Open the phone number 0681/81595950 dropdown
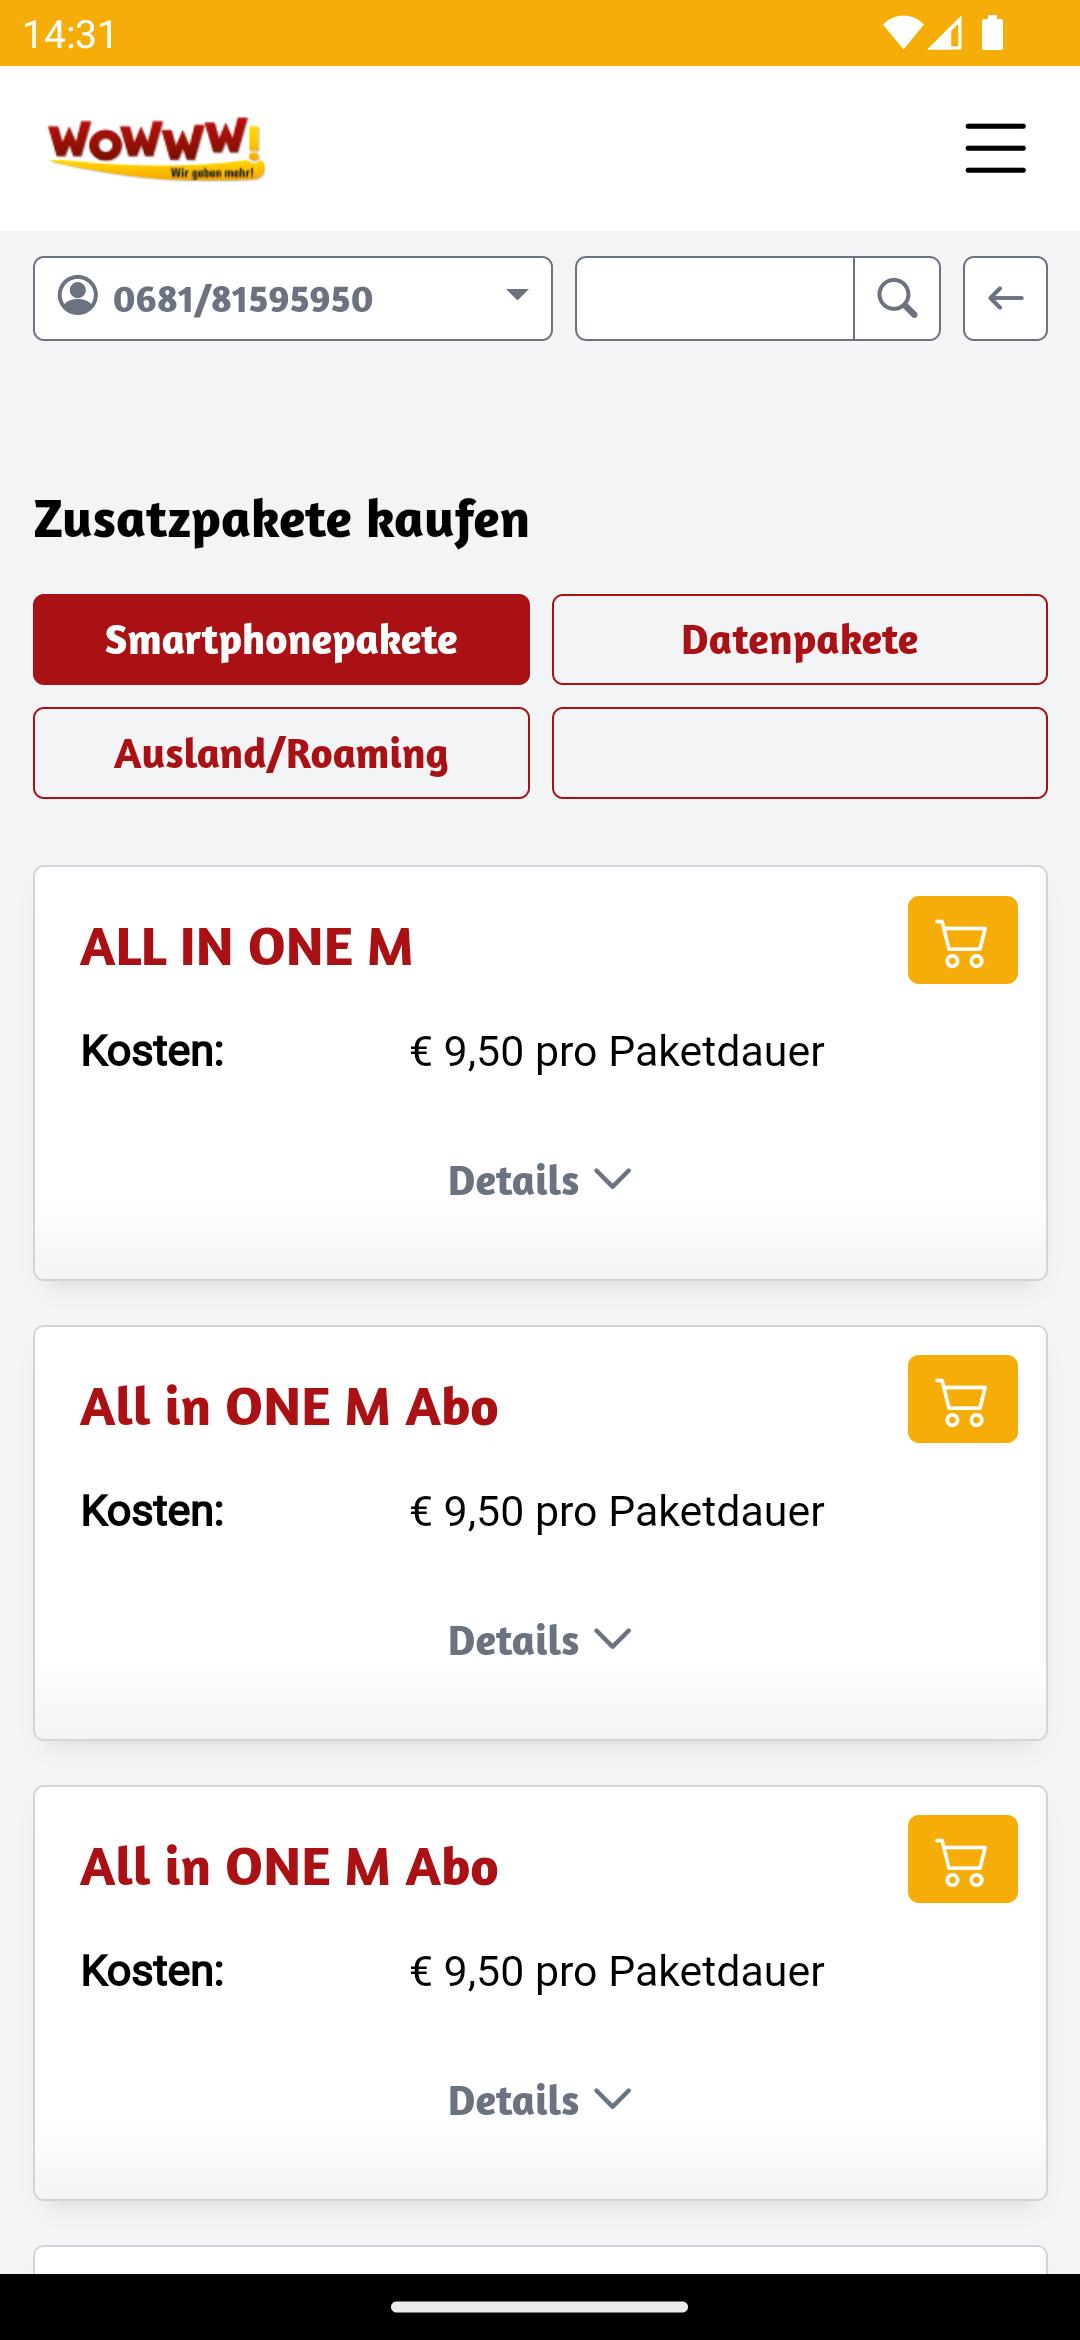 293,298
